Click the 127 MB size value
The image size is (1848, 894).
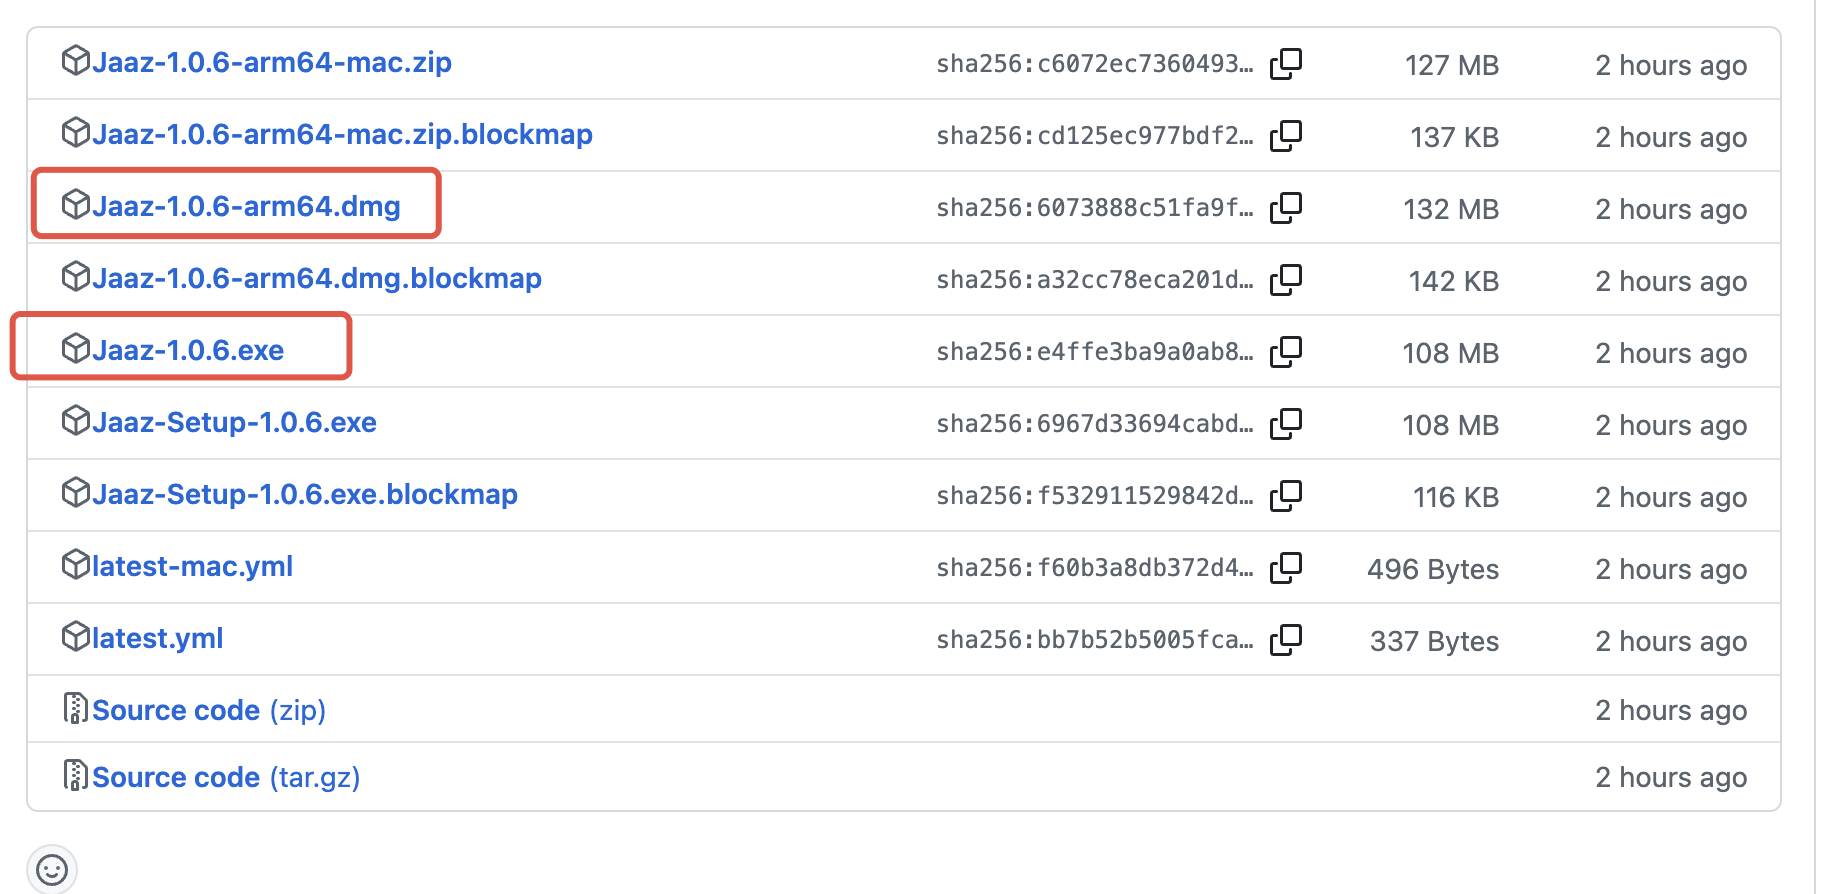(1451, 65)
